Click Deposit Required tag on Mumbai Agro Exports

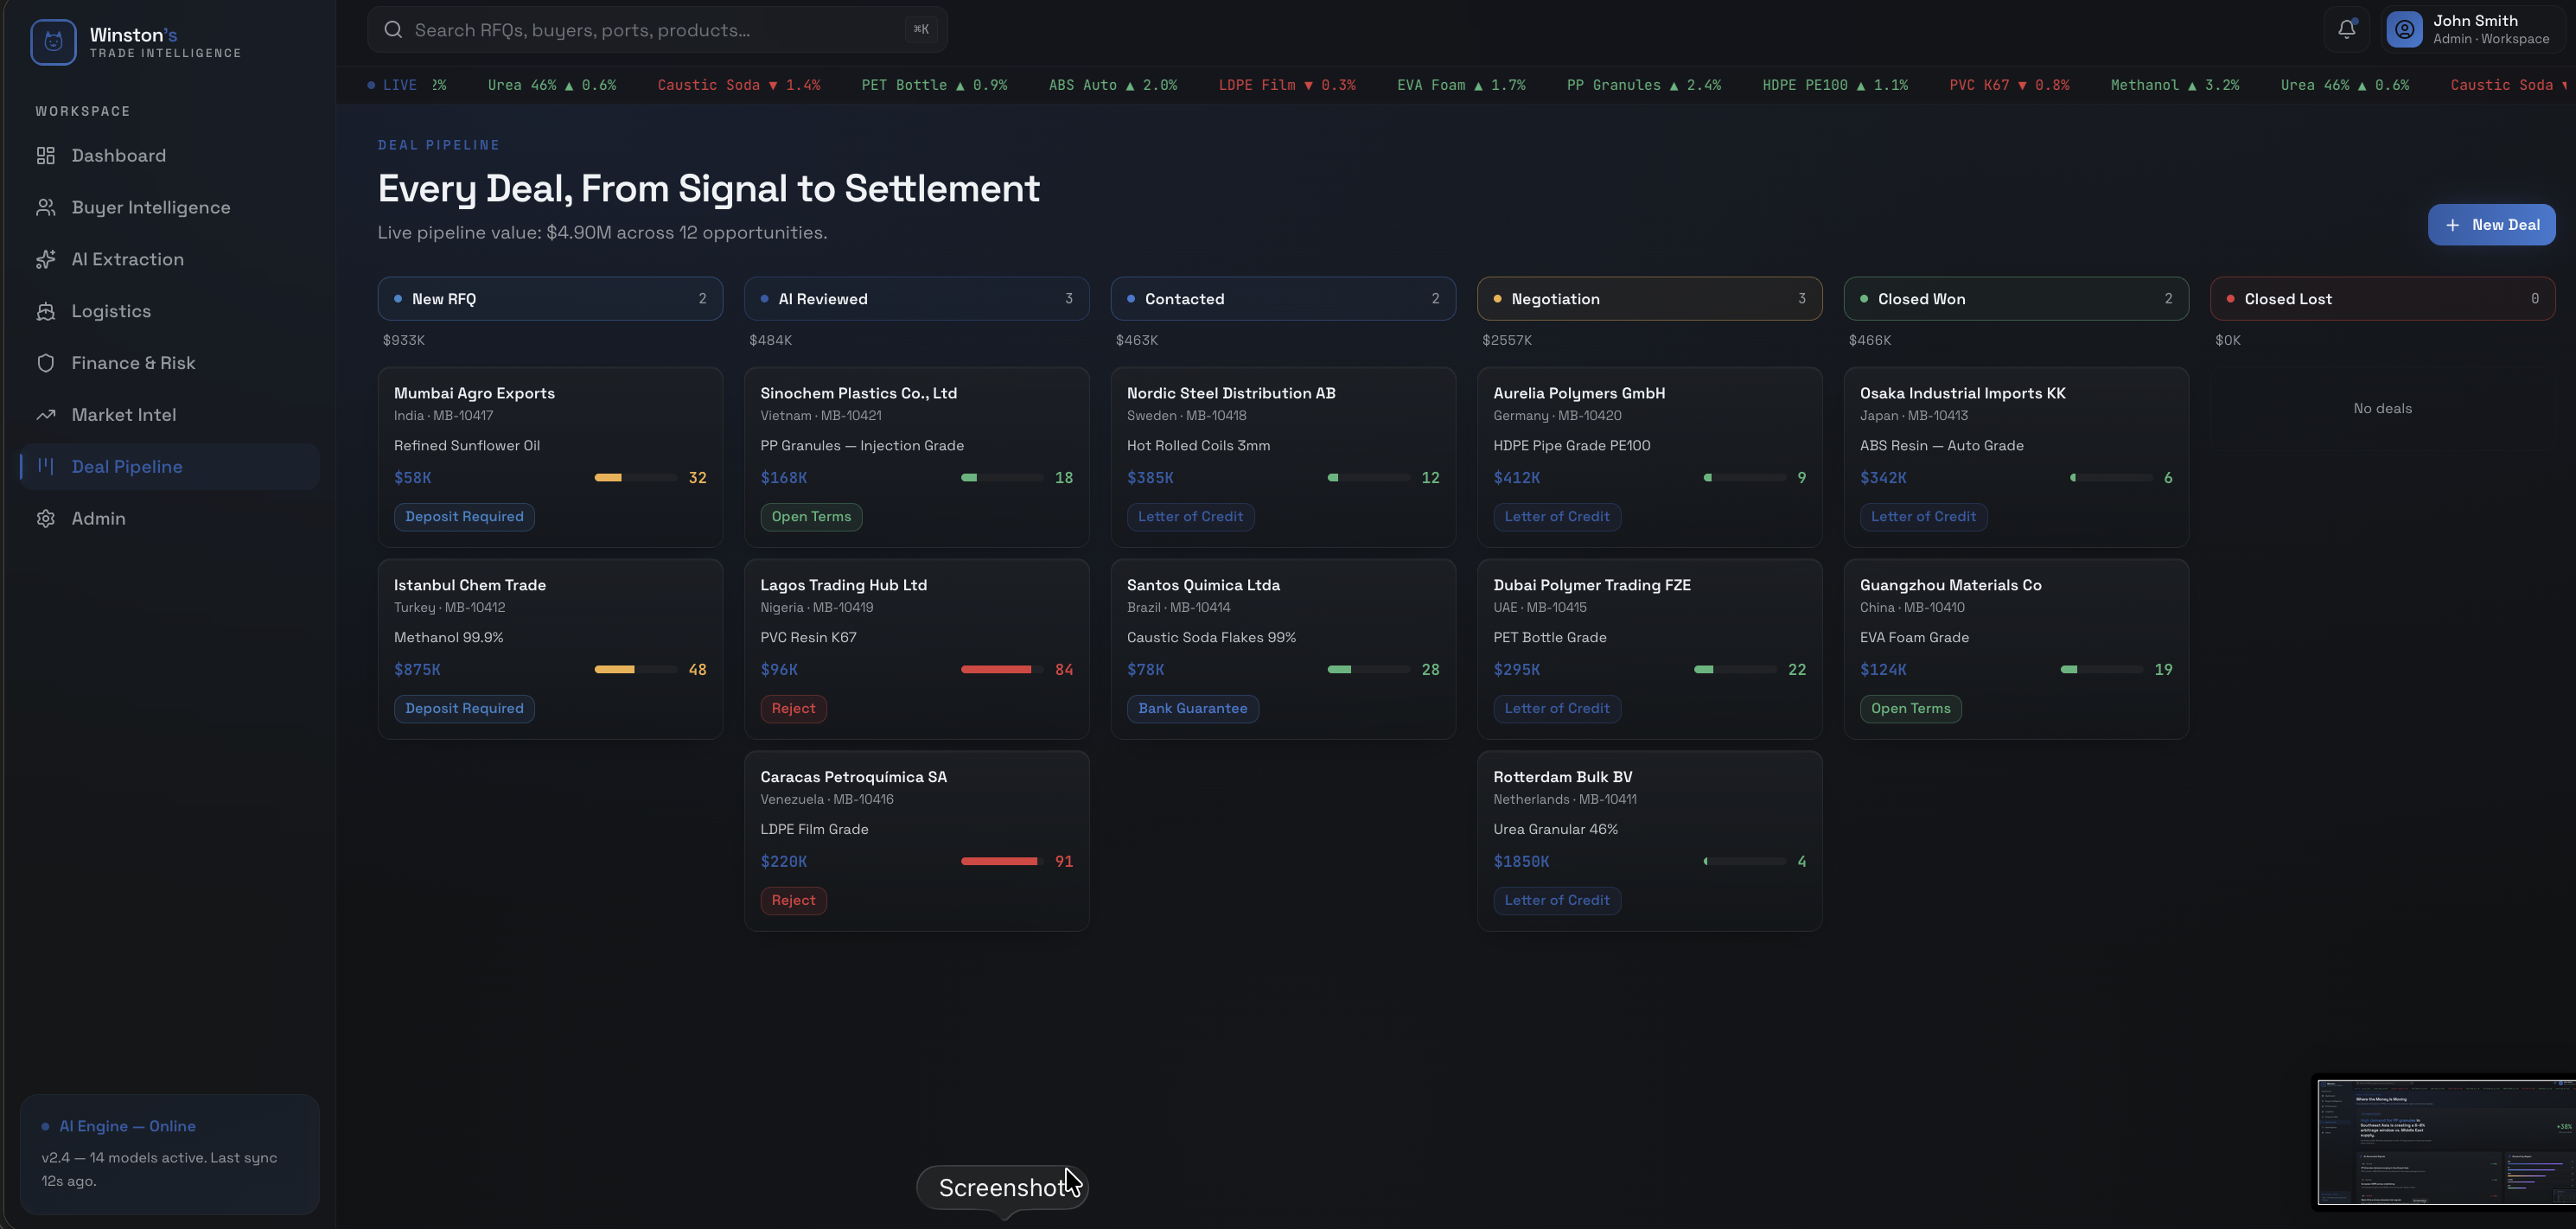pos(464,517)
